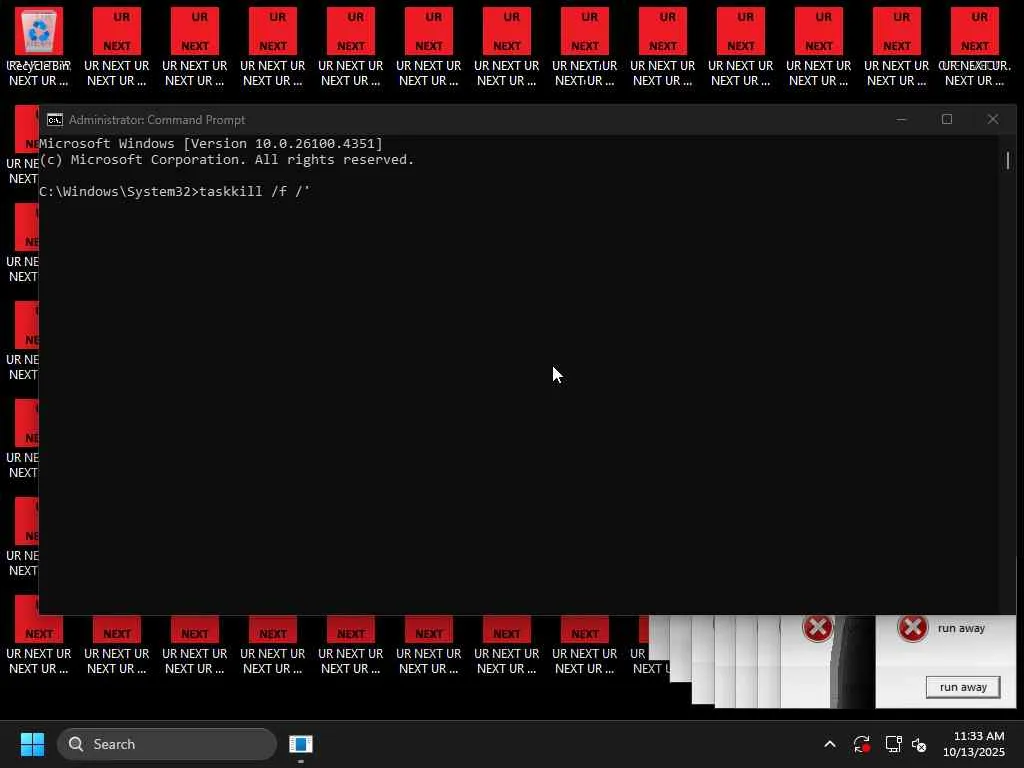The image size is (1024, 768).
Task: Click the red error icon on the stacked dialog
Action: 817,628
